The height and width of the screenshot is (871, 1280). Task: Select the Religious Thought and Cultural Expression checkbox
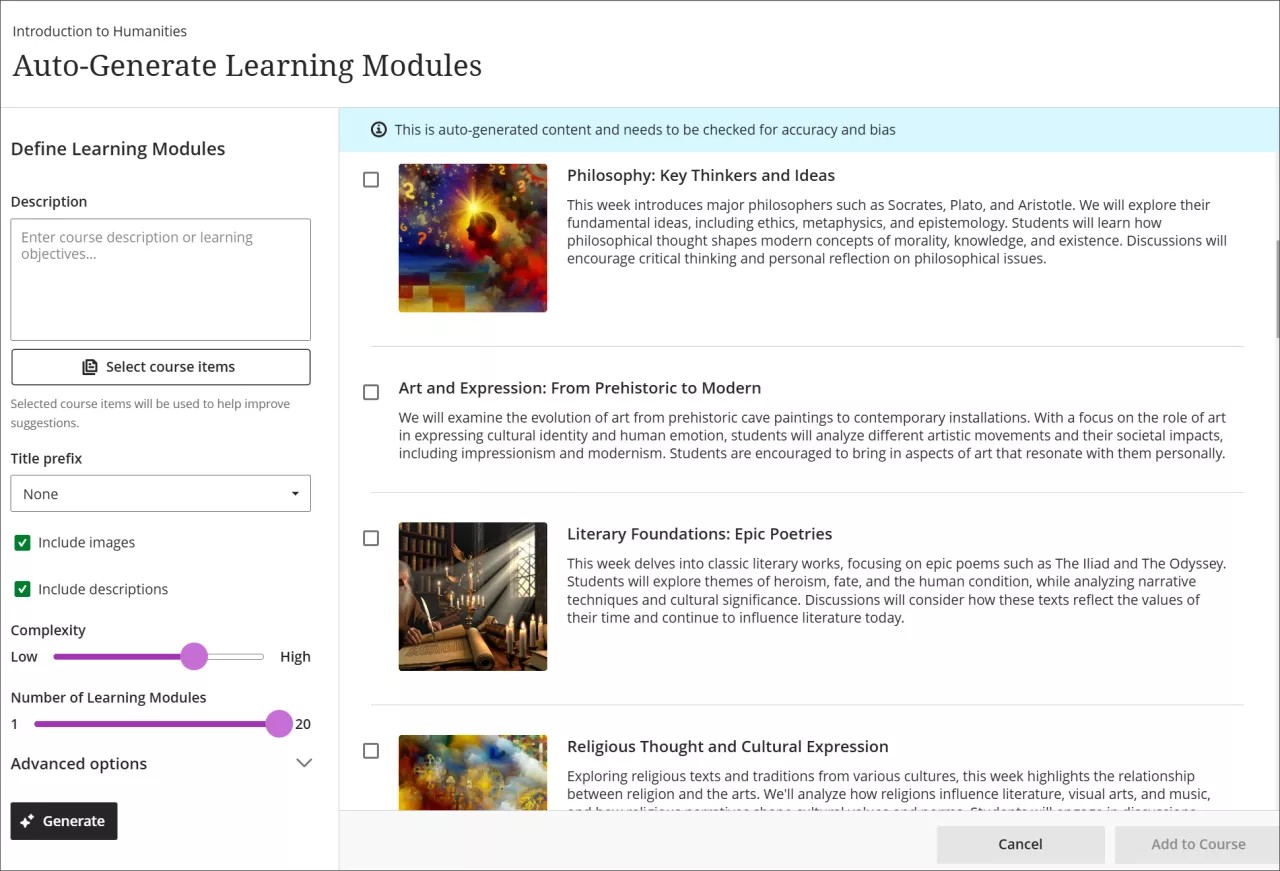pos(371,750)
